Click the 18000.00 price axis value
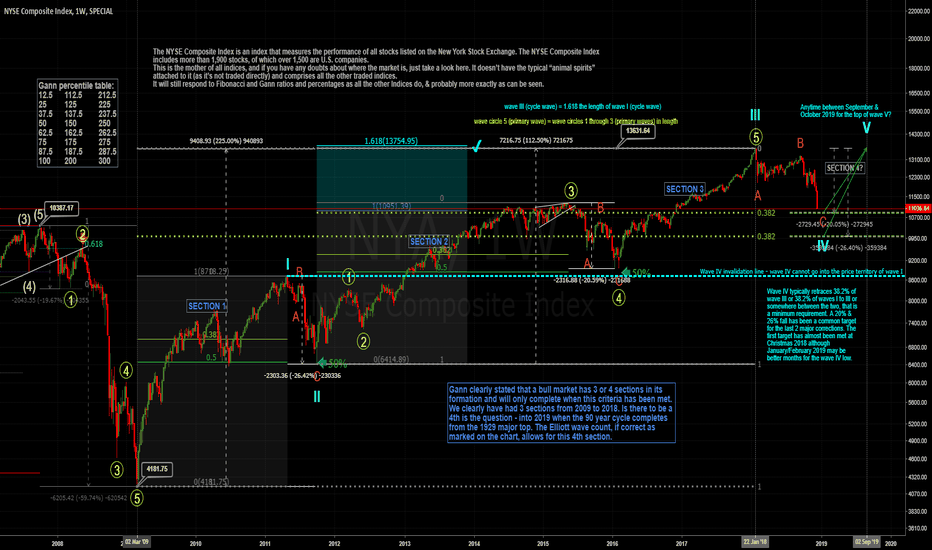Image resolution: width=932 pixels, height=550 pixels. coord(918,68)
